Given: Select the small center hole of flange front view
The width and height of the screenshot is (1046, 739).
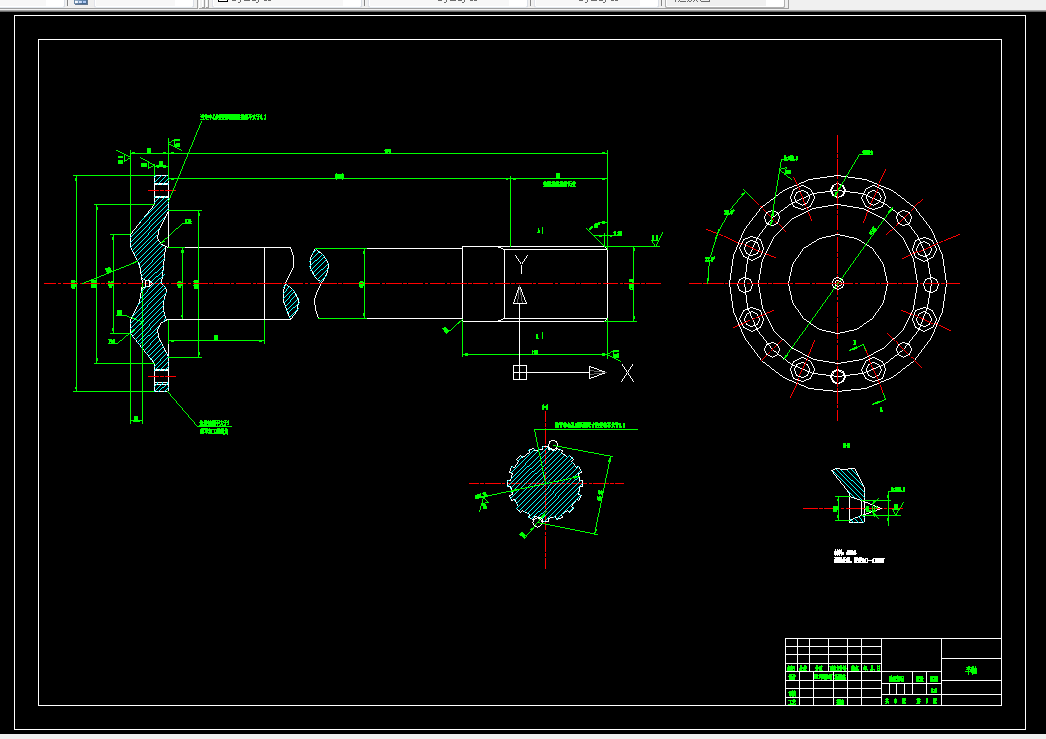Looking at the screenshot, I should 838,283.
